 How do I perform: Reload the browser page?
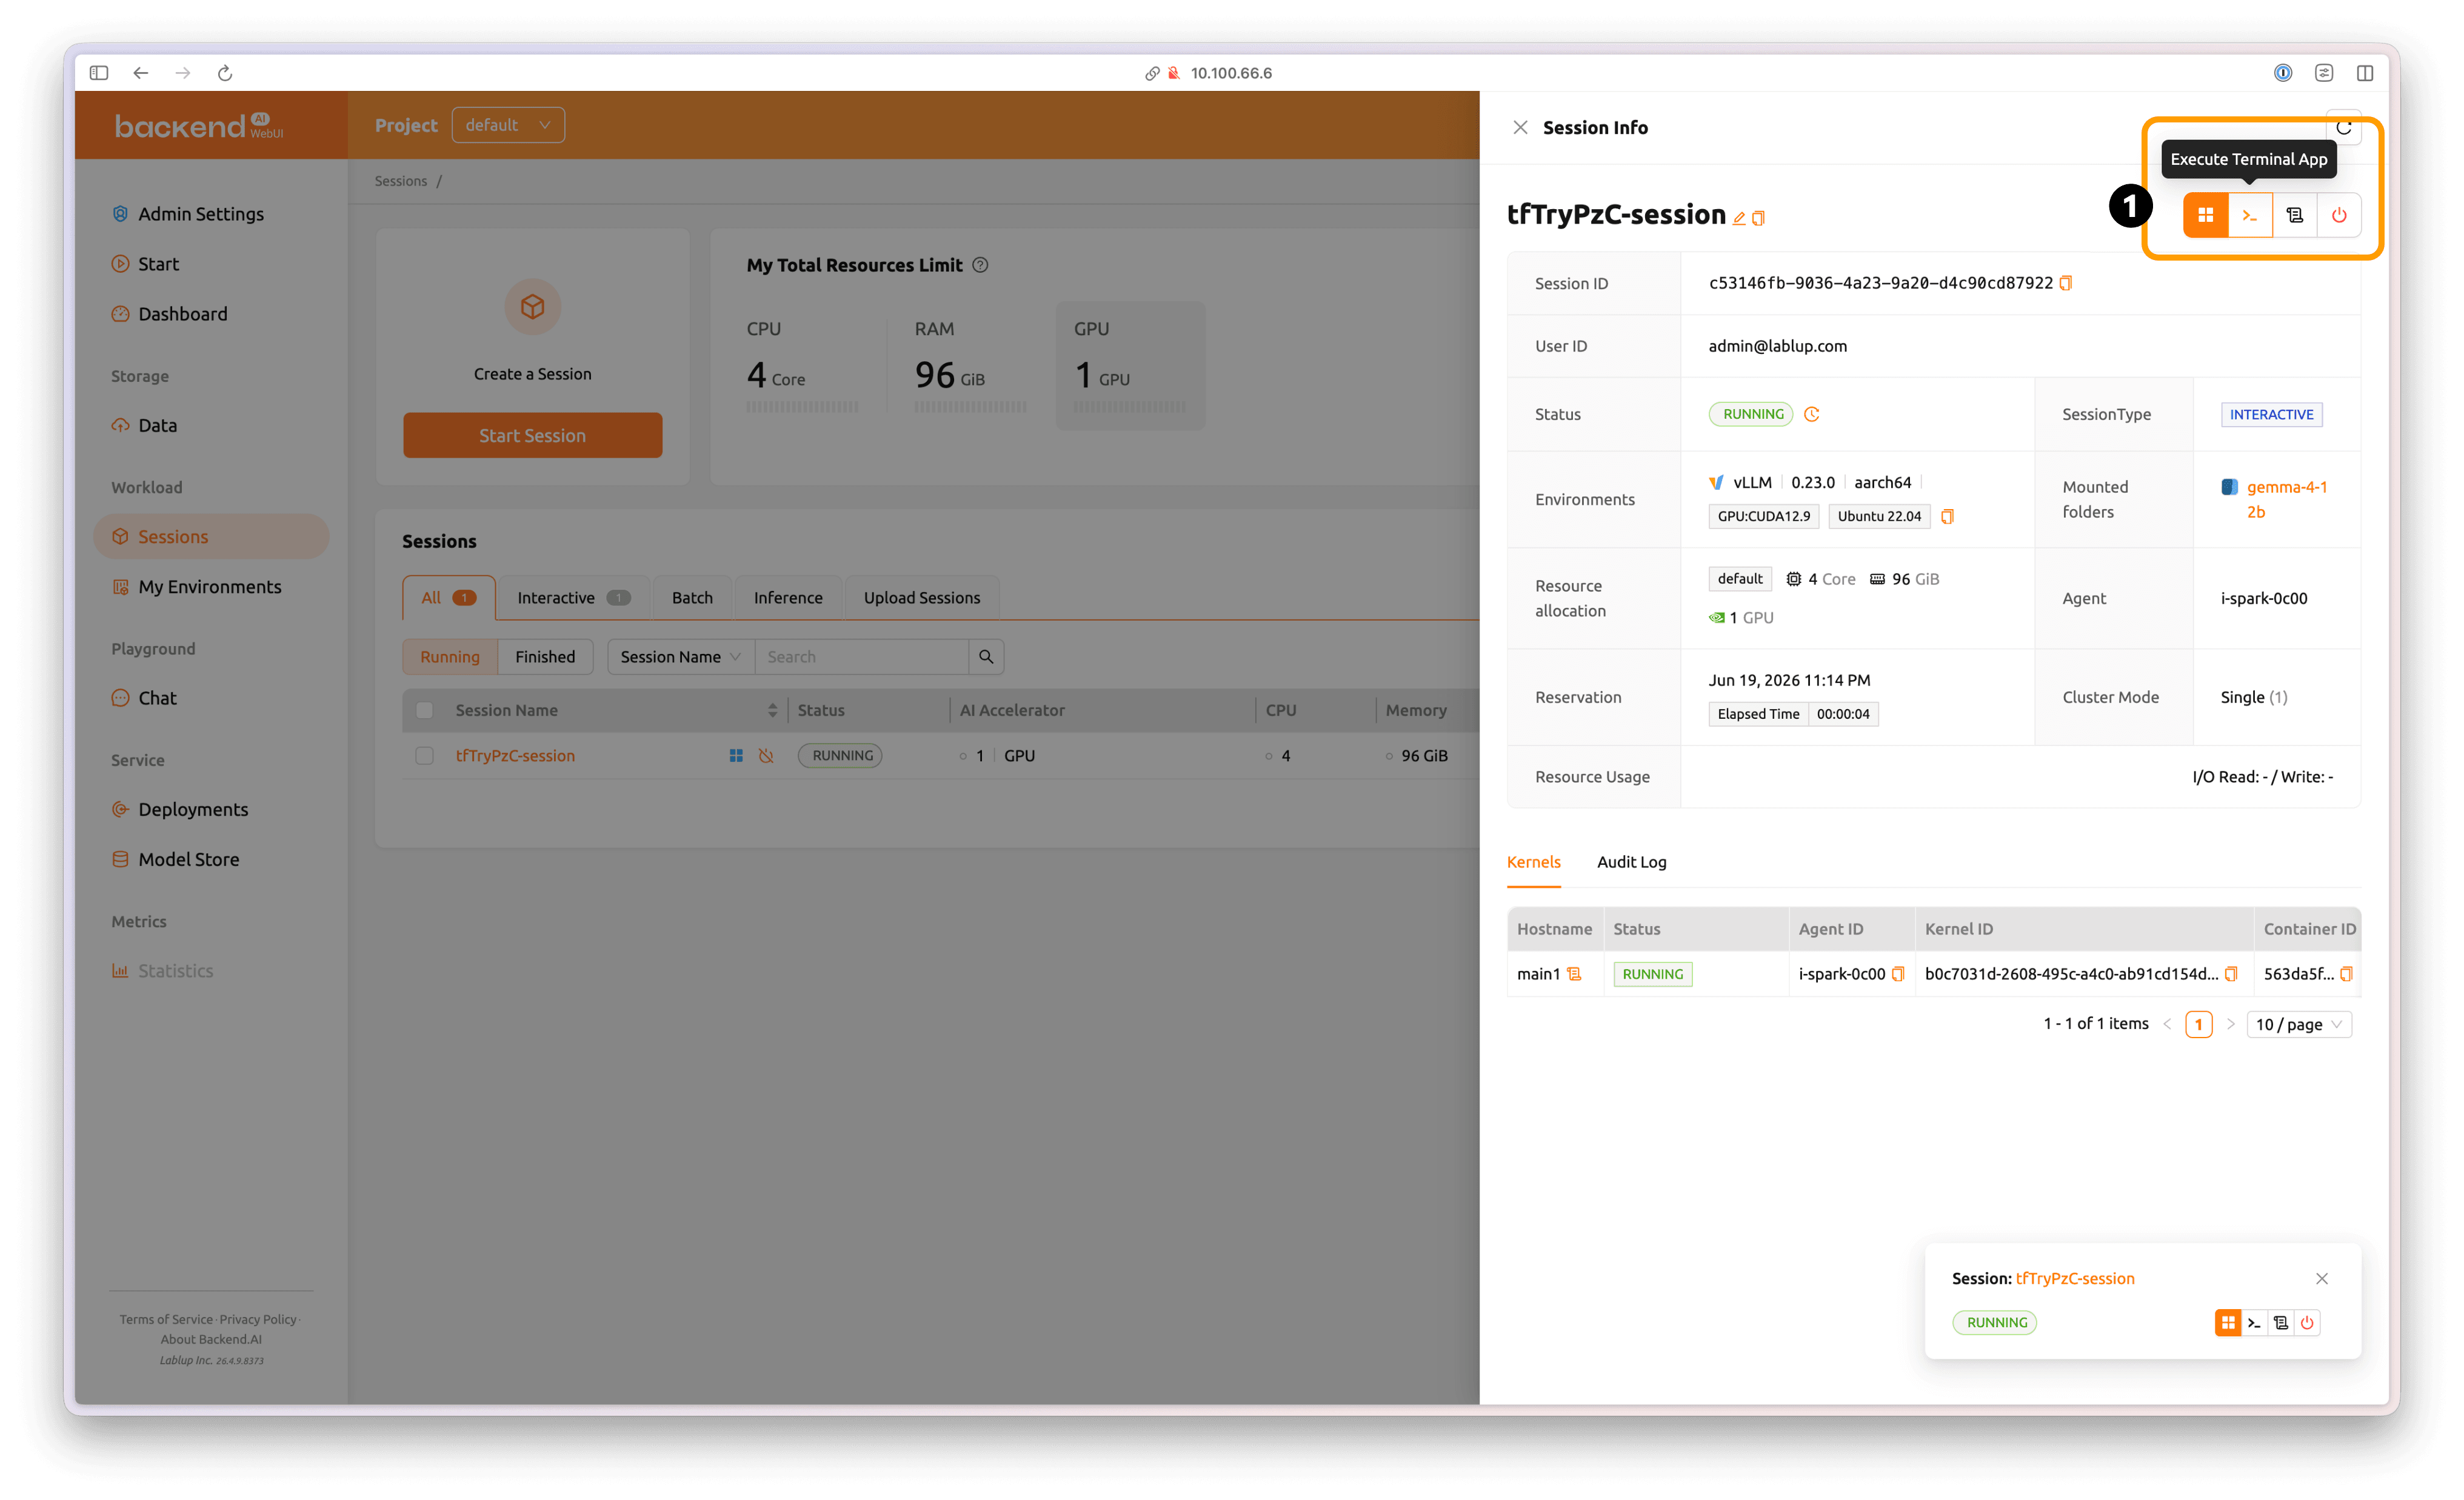[x=225, y=73]
